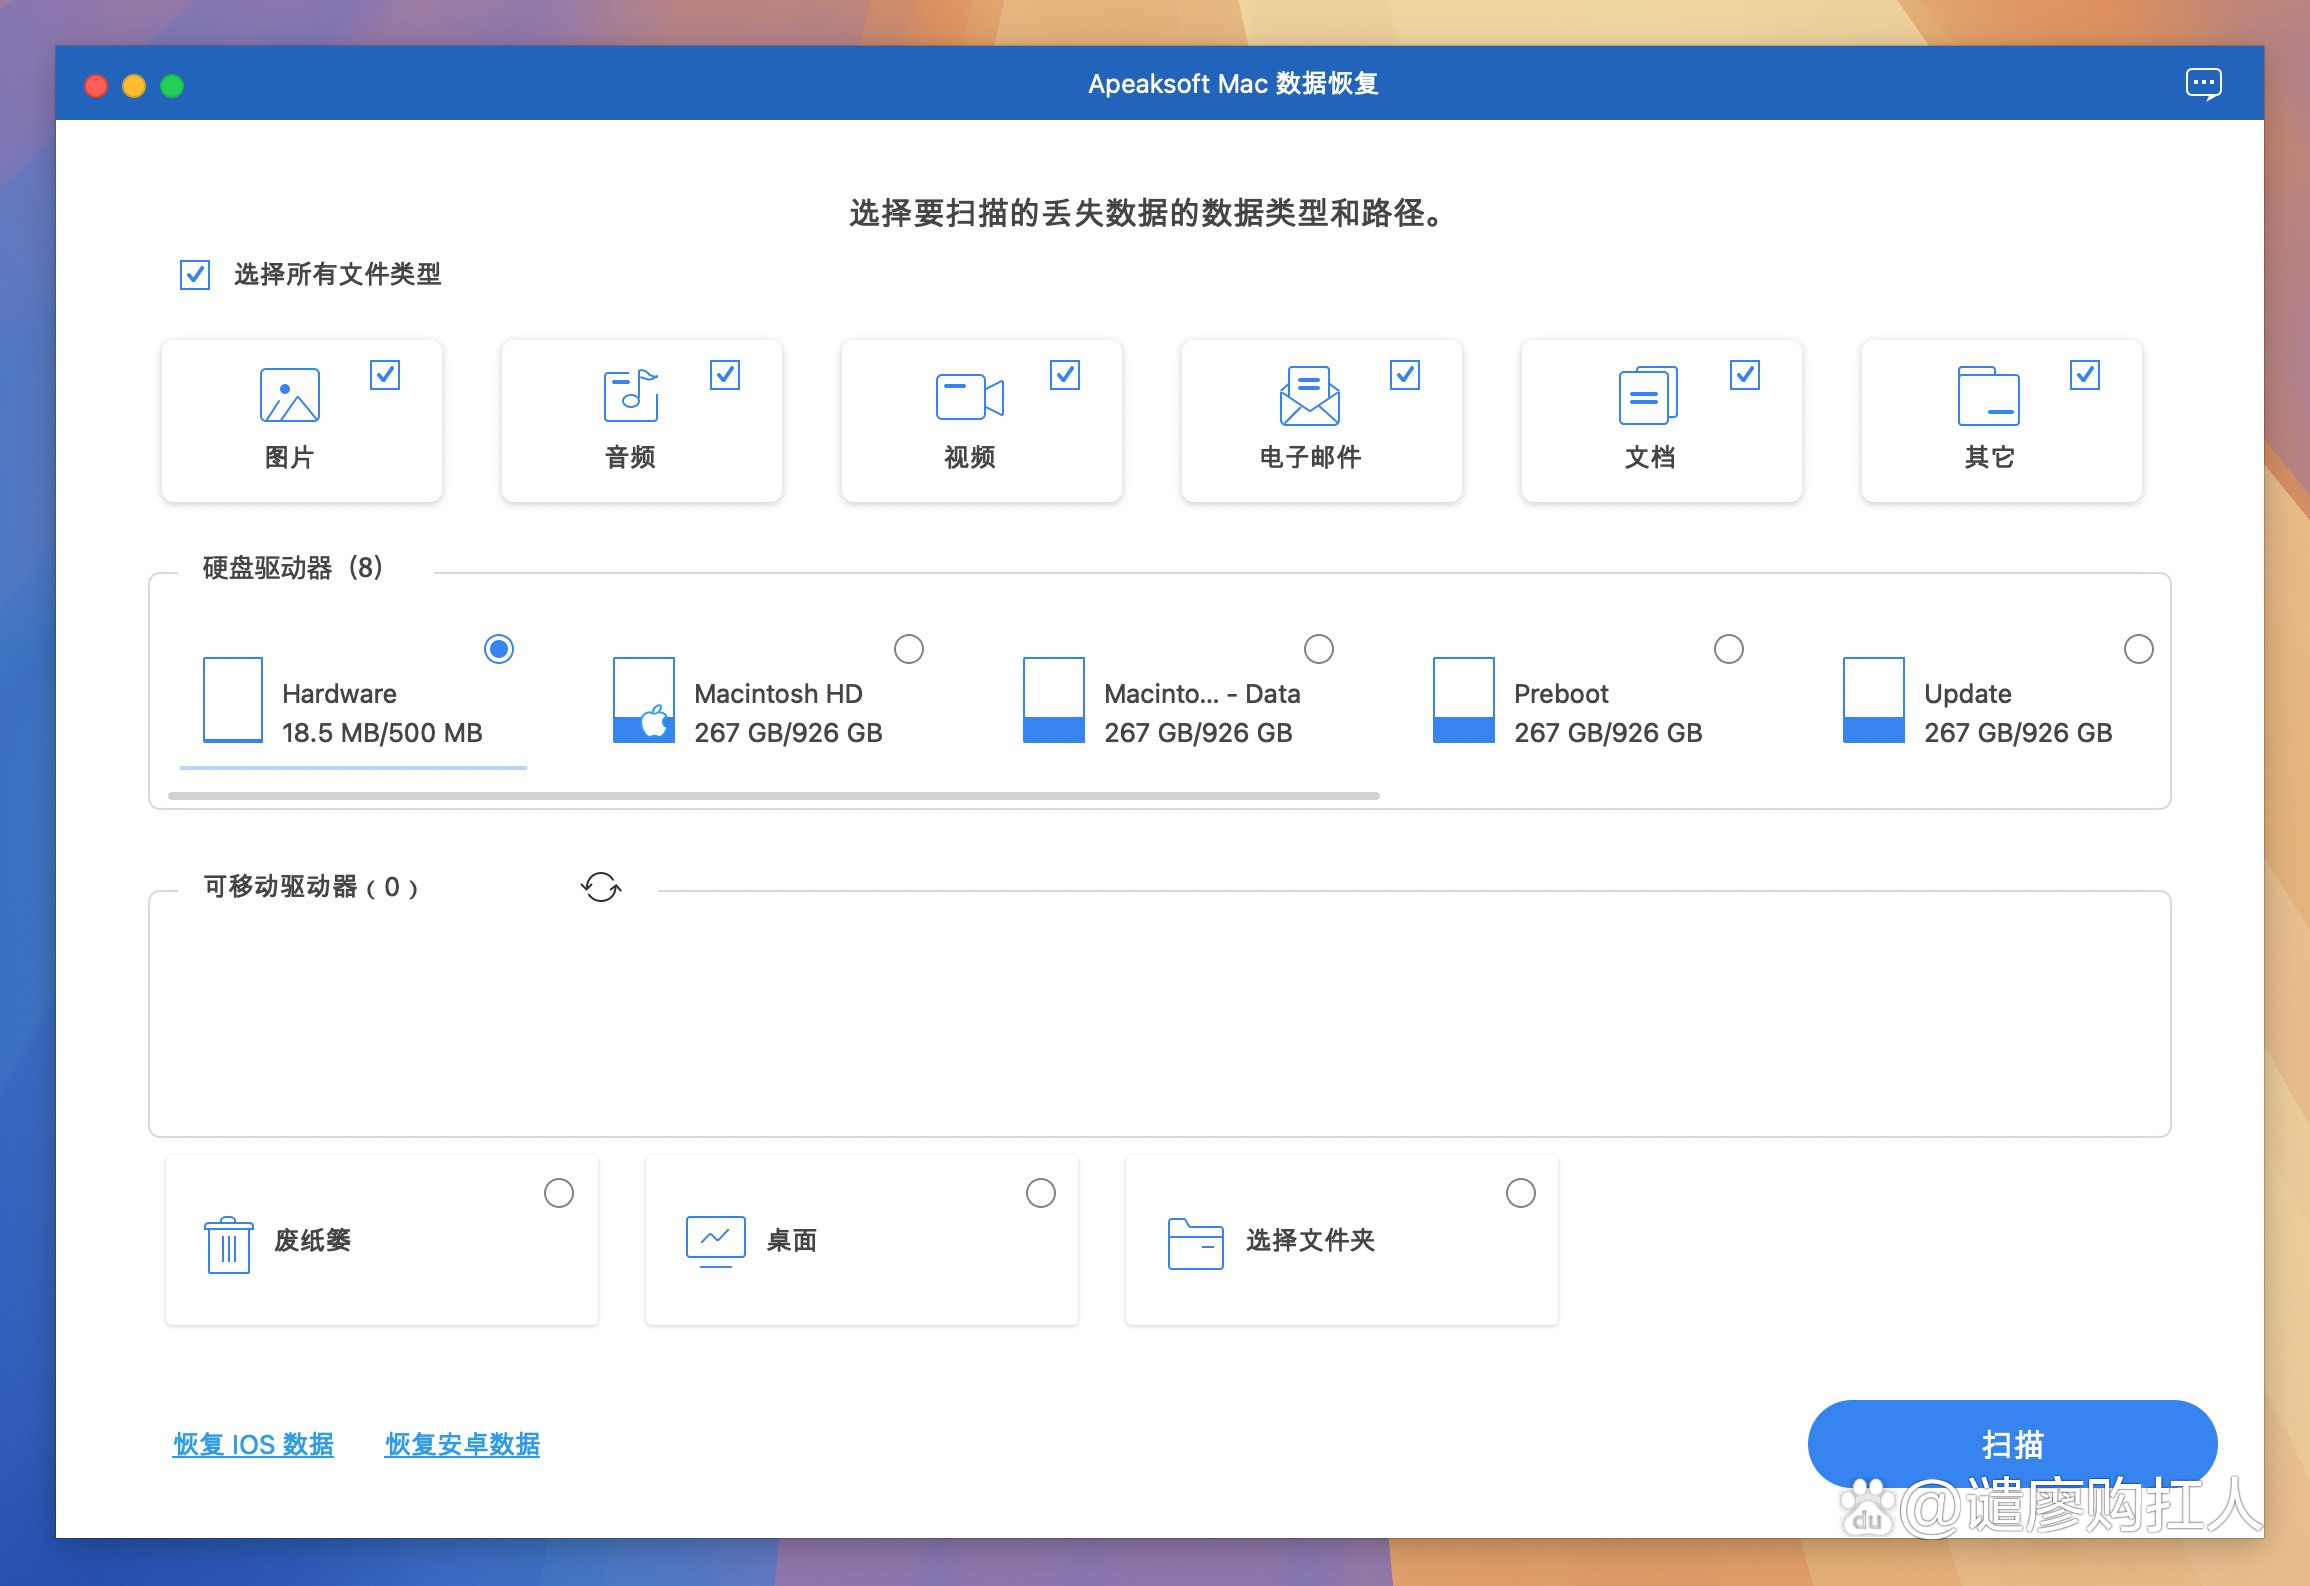Click the 桌面 label text
2310x1586 pixels.
[792, 1241]
